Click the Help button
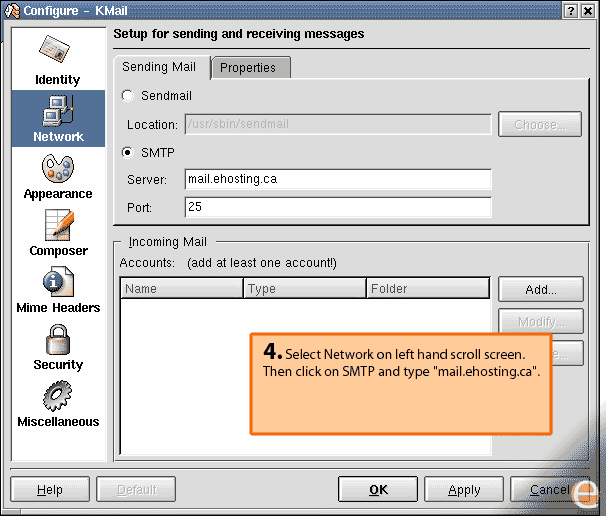The width and height of the screenshot is (606, 516). [x=49, y=490]
